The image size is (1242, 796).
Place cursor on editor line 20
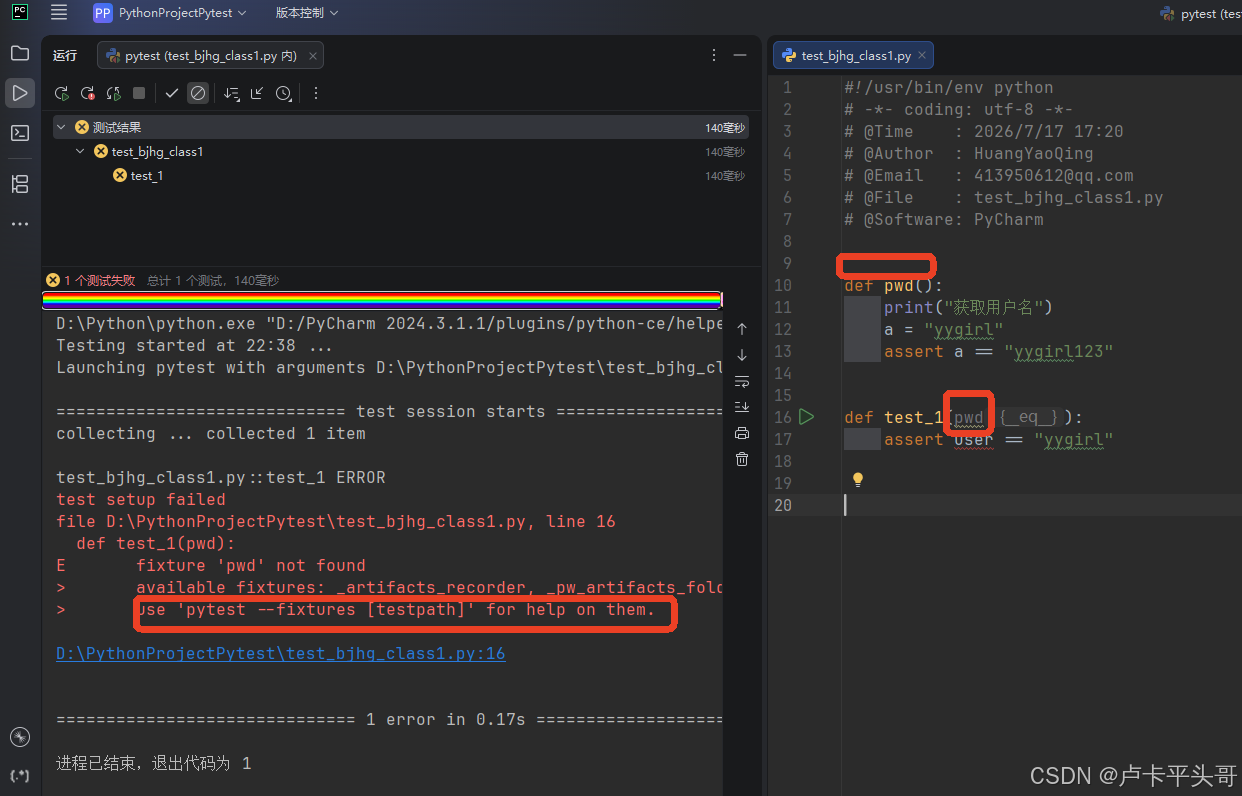pos(1040,505)
